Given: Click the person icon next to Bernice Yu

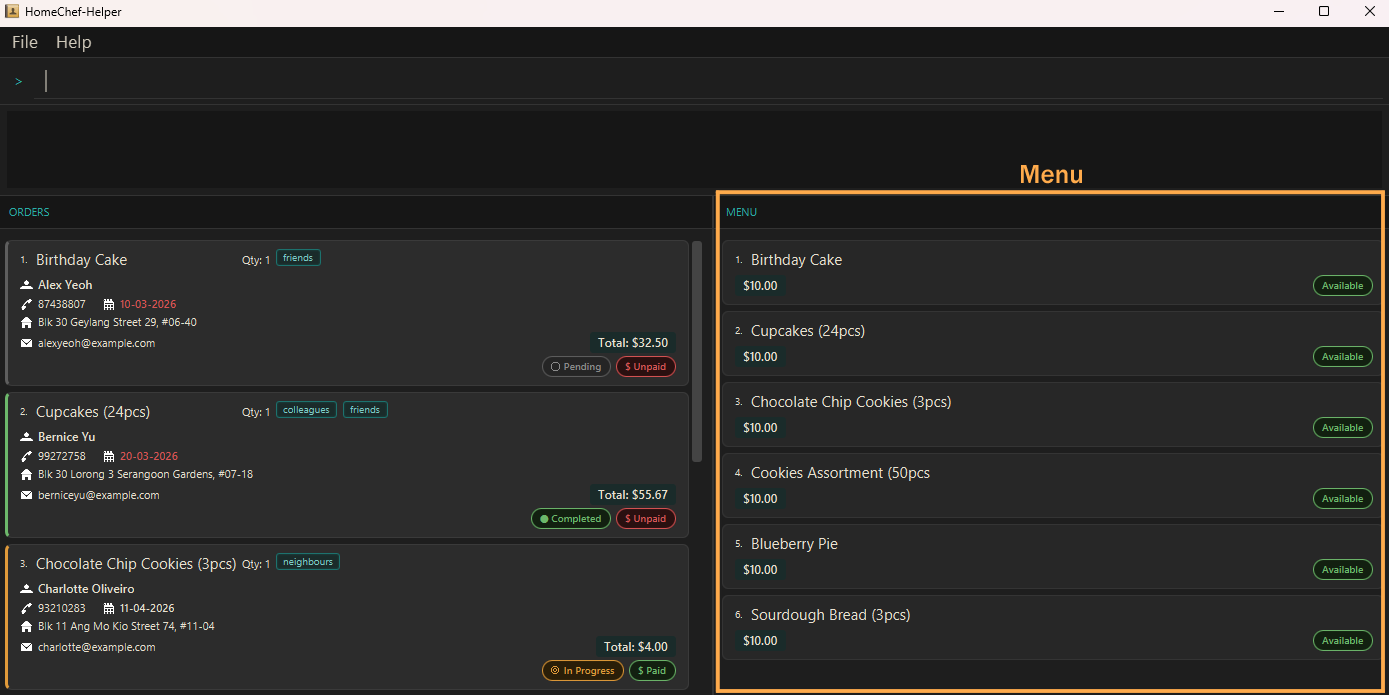Looking at the screenshot, I should [26, 437].
